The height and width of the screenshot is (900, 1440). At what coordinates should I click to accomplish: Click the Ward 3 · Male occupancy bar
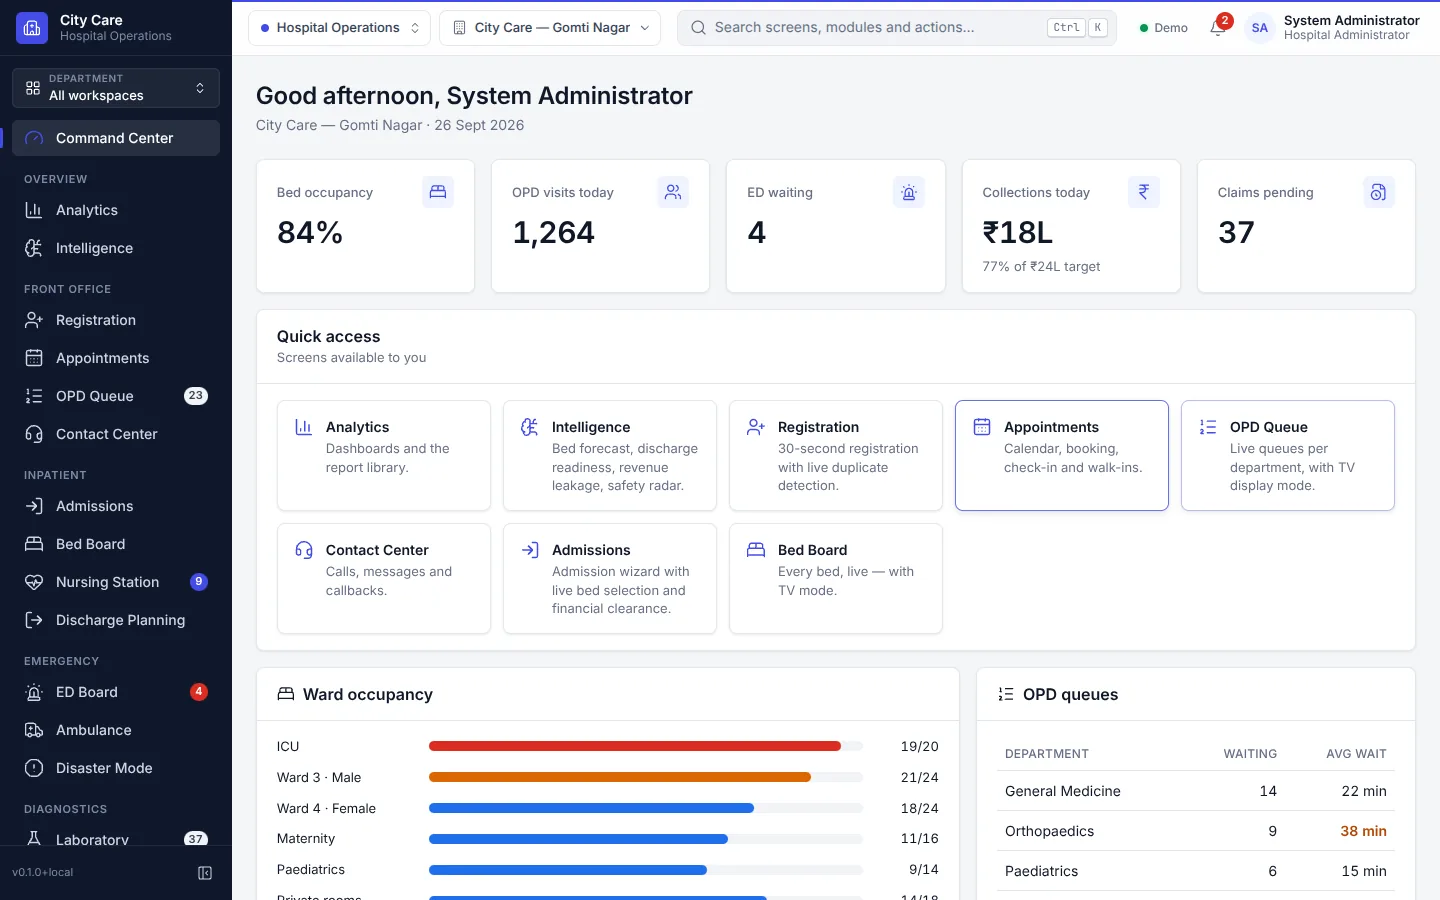tap(646, 777)
